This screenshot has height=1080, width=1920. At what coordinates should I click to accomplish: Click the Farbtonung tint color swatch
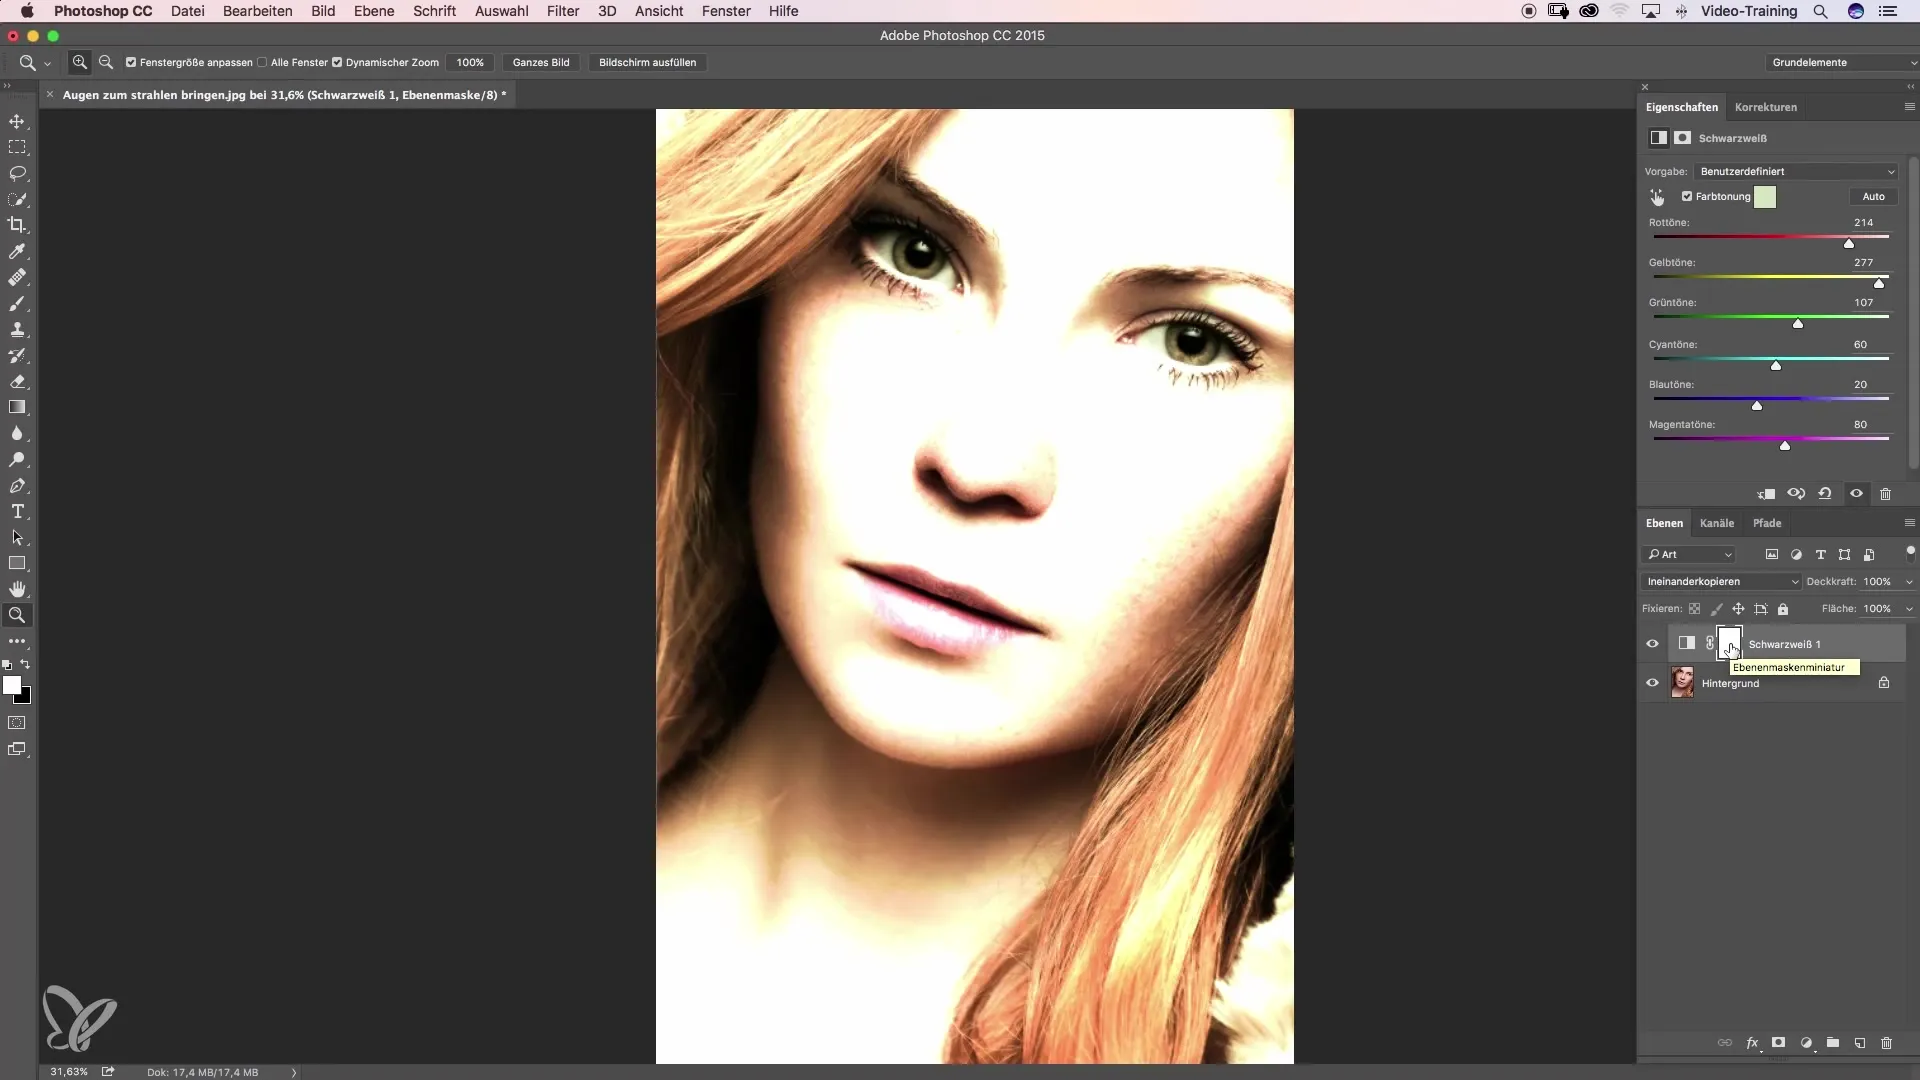point(1765,197)
